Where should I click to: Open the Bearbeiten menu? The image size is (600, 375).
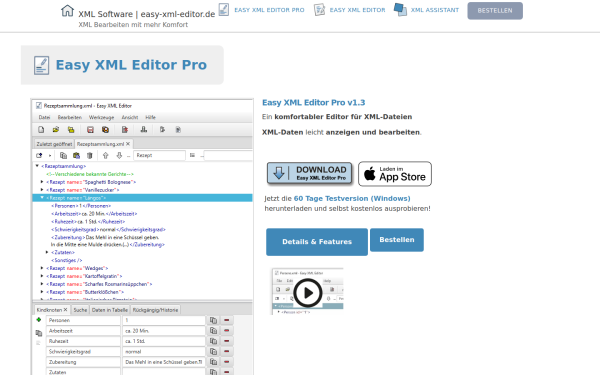pyautogui.click(x=70, y=117)
